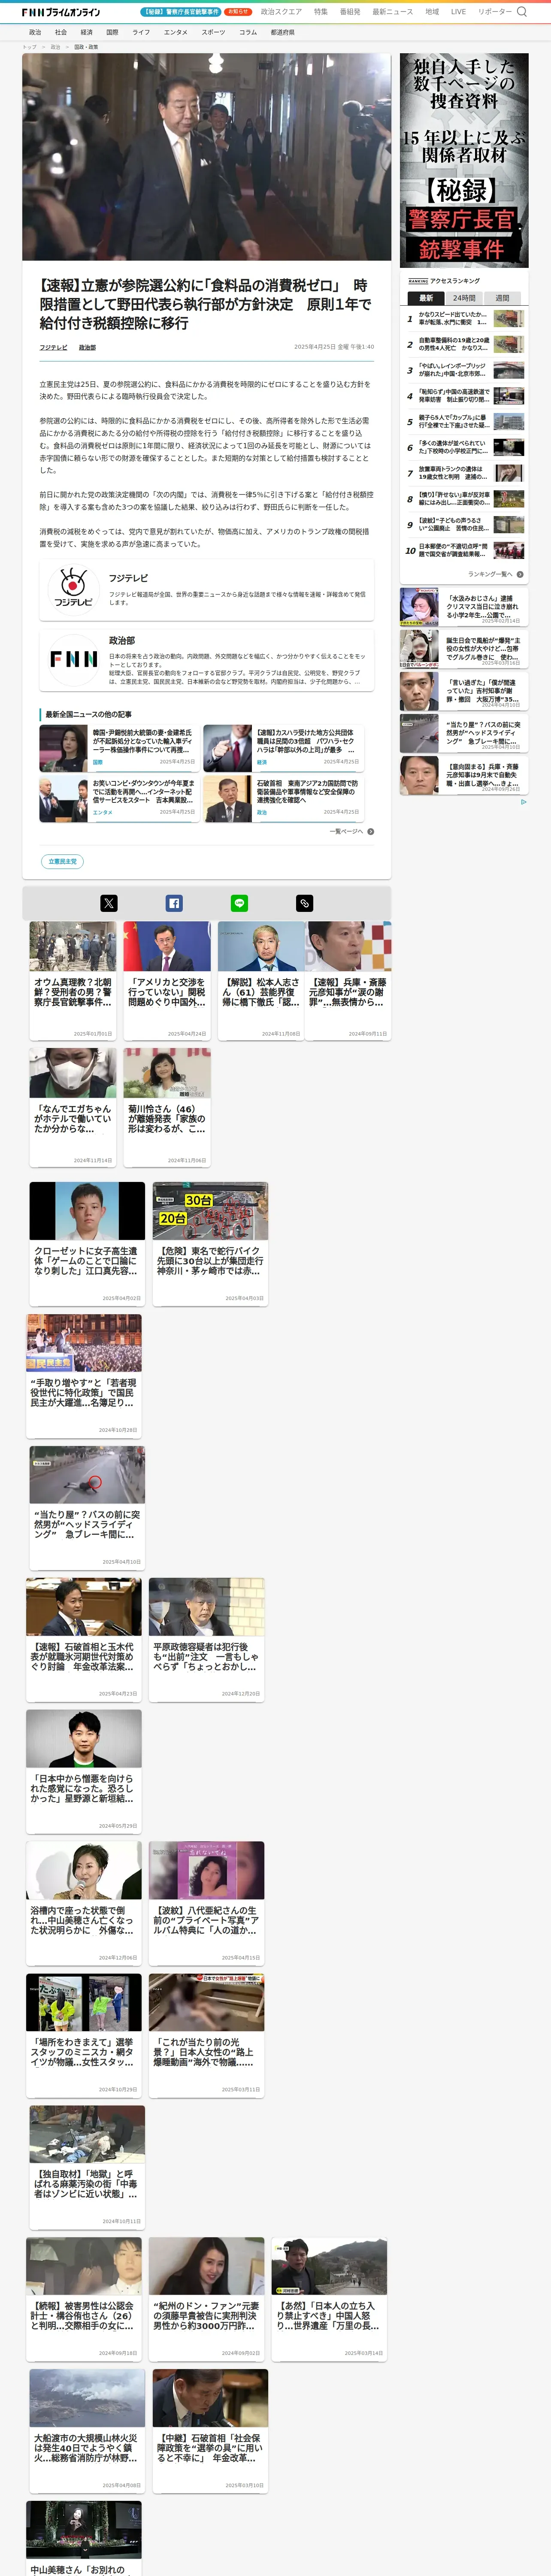The height and width of the screenshot is (2576, 551).
Task: Open card オウム真理教？北朝鮮？
Action: [x=73, y=981]
